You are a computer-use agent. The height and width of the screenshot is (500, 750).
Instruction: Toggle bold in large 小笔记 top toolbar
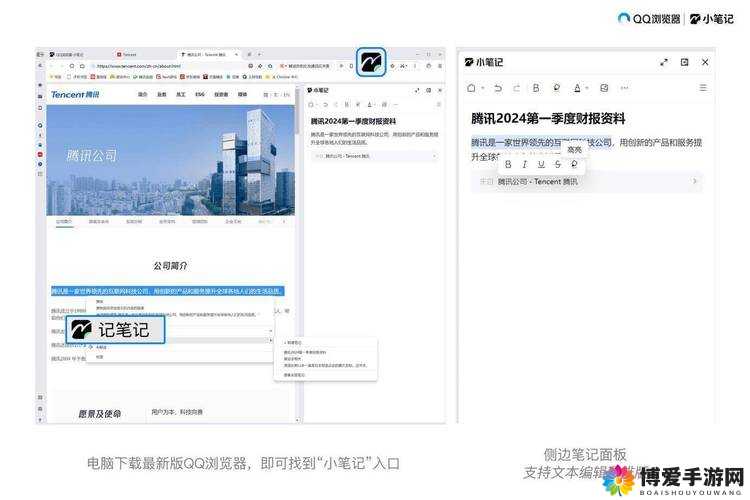click(536, 88)
